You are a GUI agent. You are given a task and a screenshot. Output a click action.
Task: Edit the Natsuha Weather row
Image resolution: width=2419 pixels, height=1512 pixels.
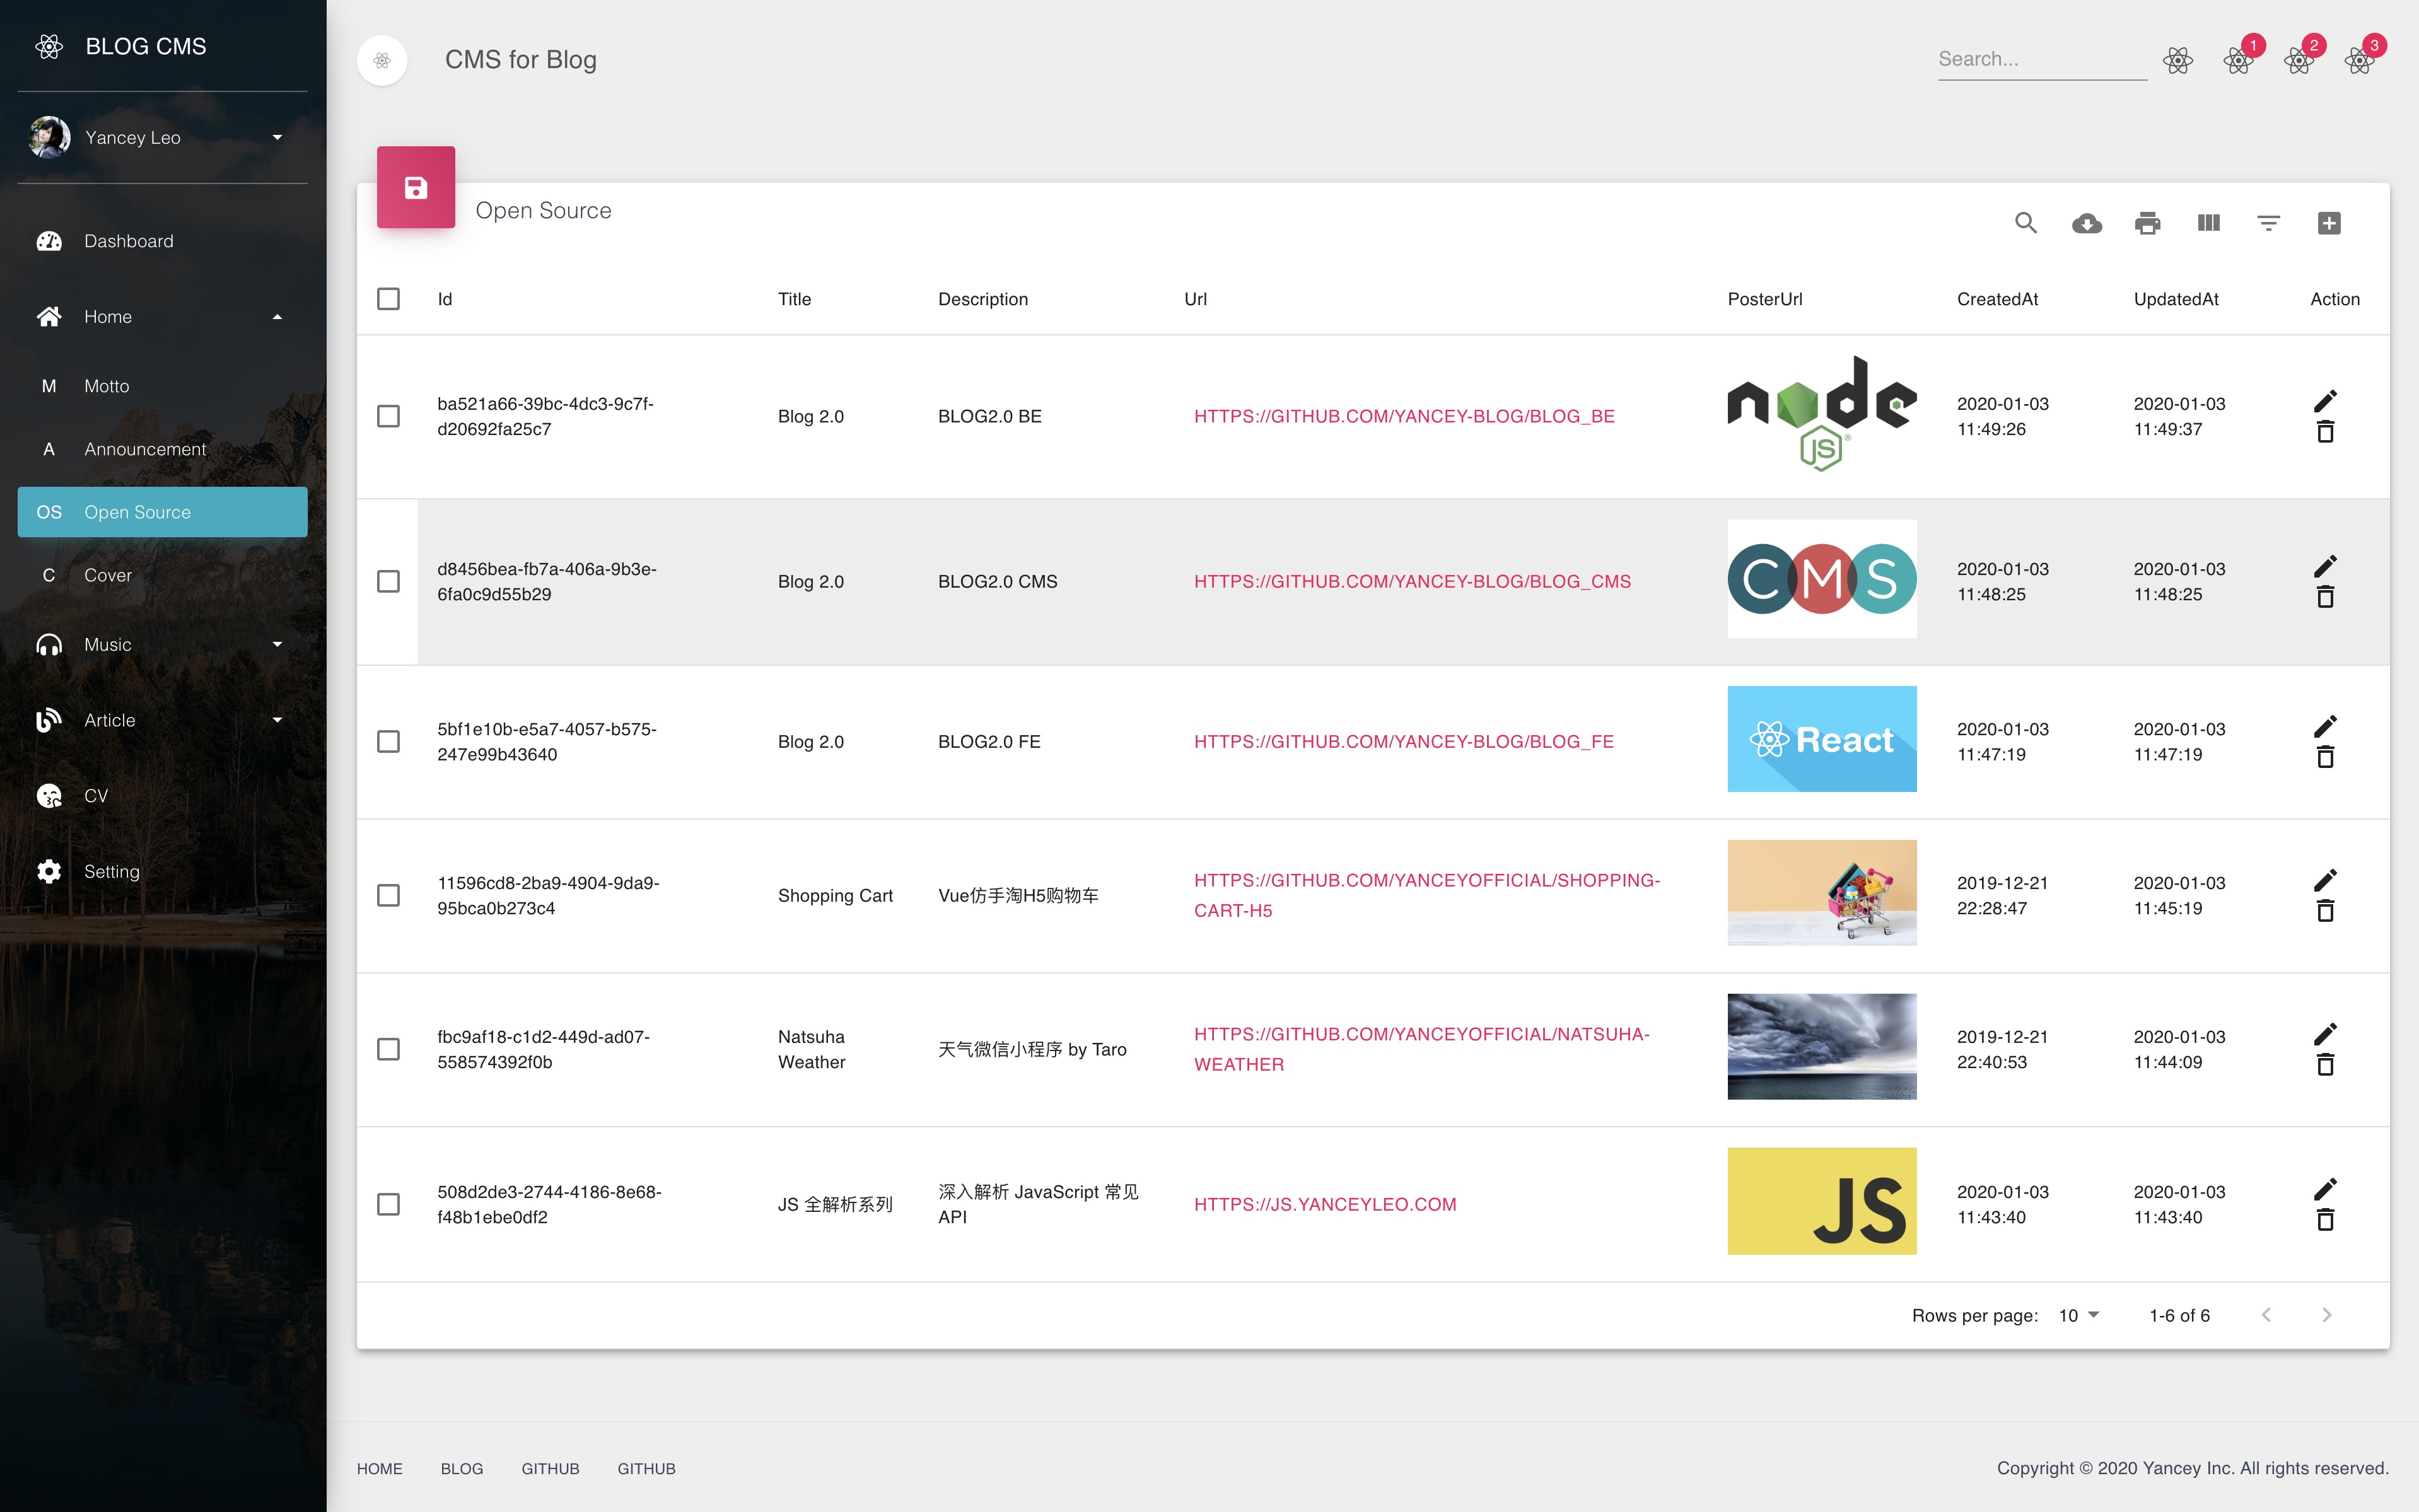click(2325, 1034)
